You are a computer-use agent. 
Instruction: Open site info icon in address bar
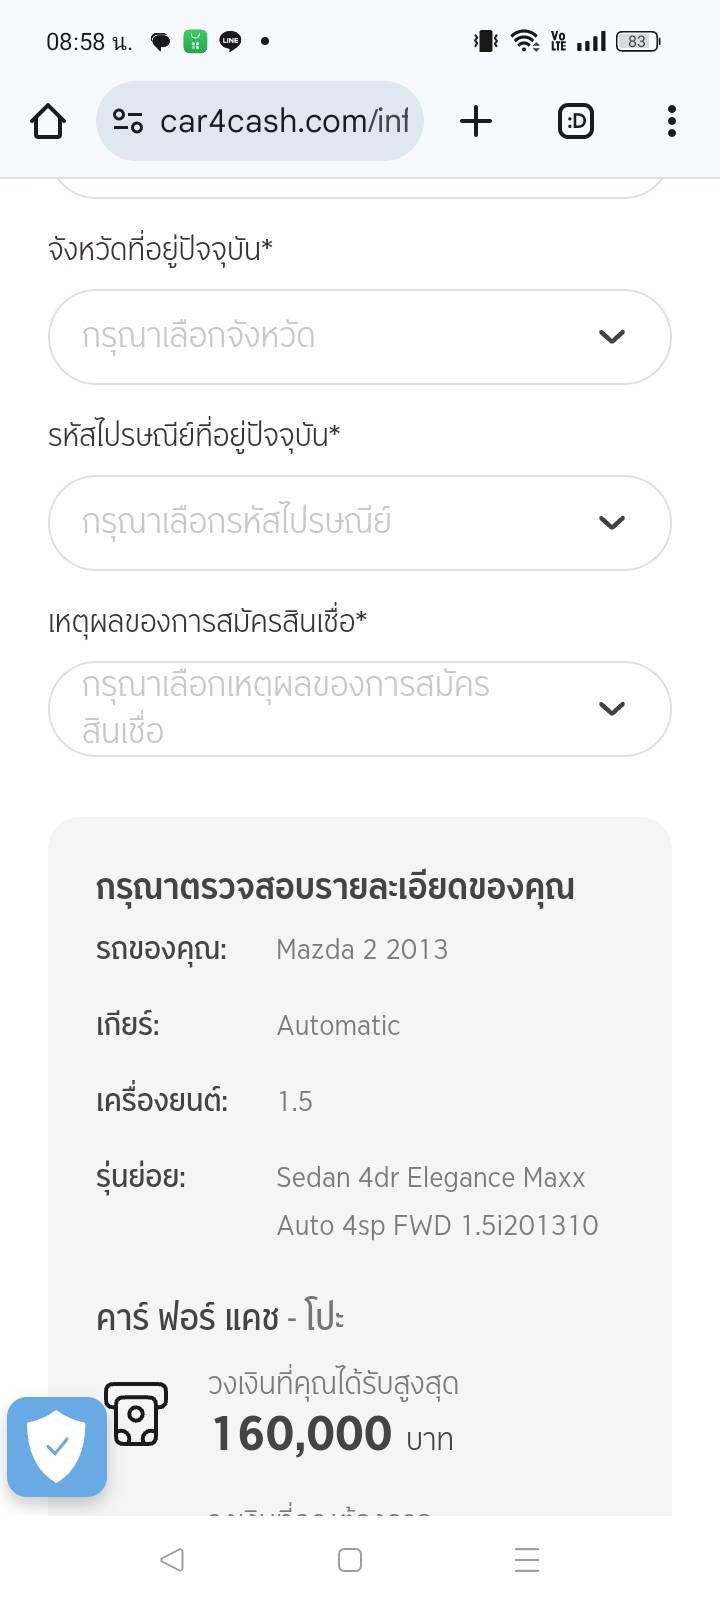tap(127, 122)
